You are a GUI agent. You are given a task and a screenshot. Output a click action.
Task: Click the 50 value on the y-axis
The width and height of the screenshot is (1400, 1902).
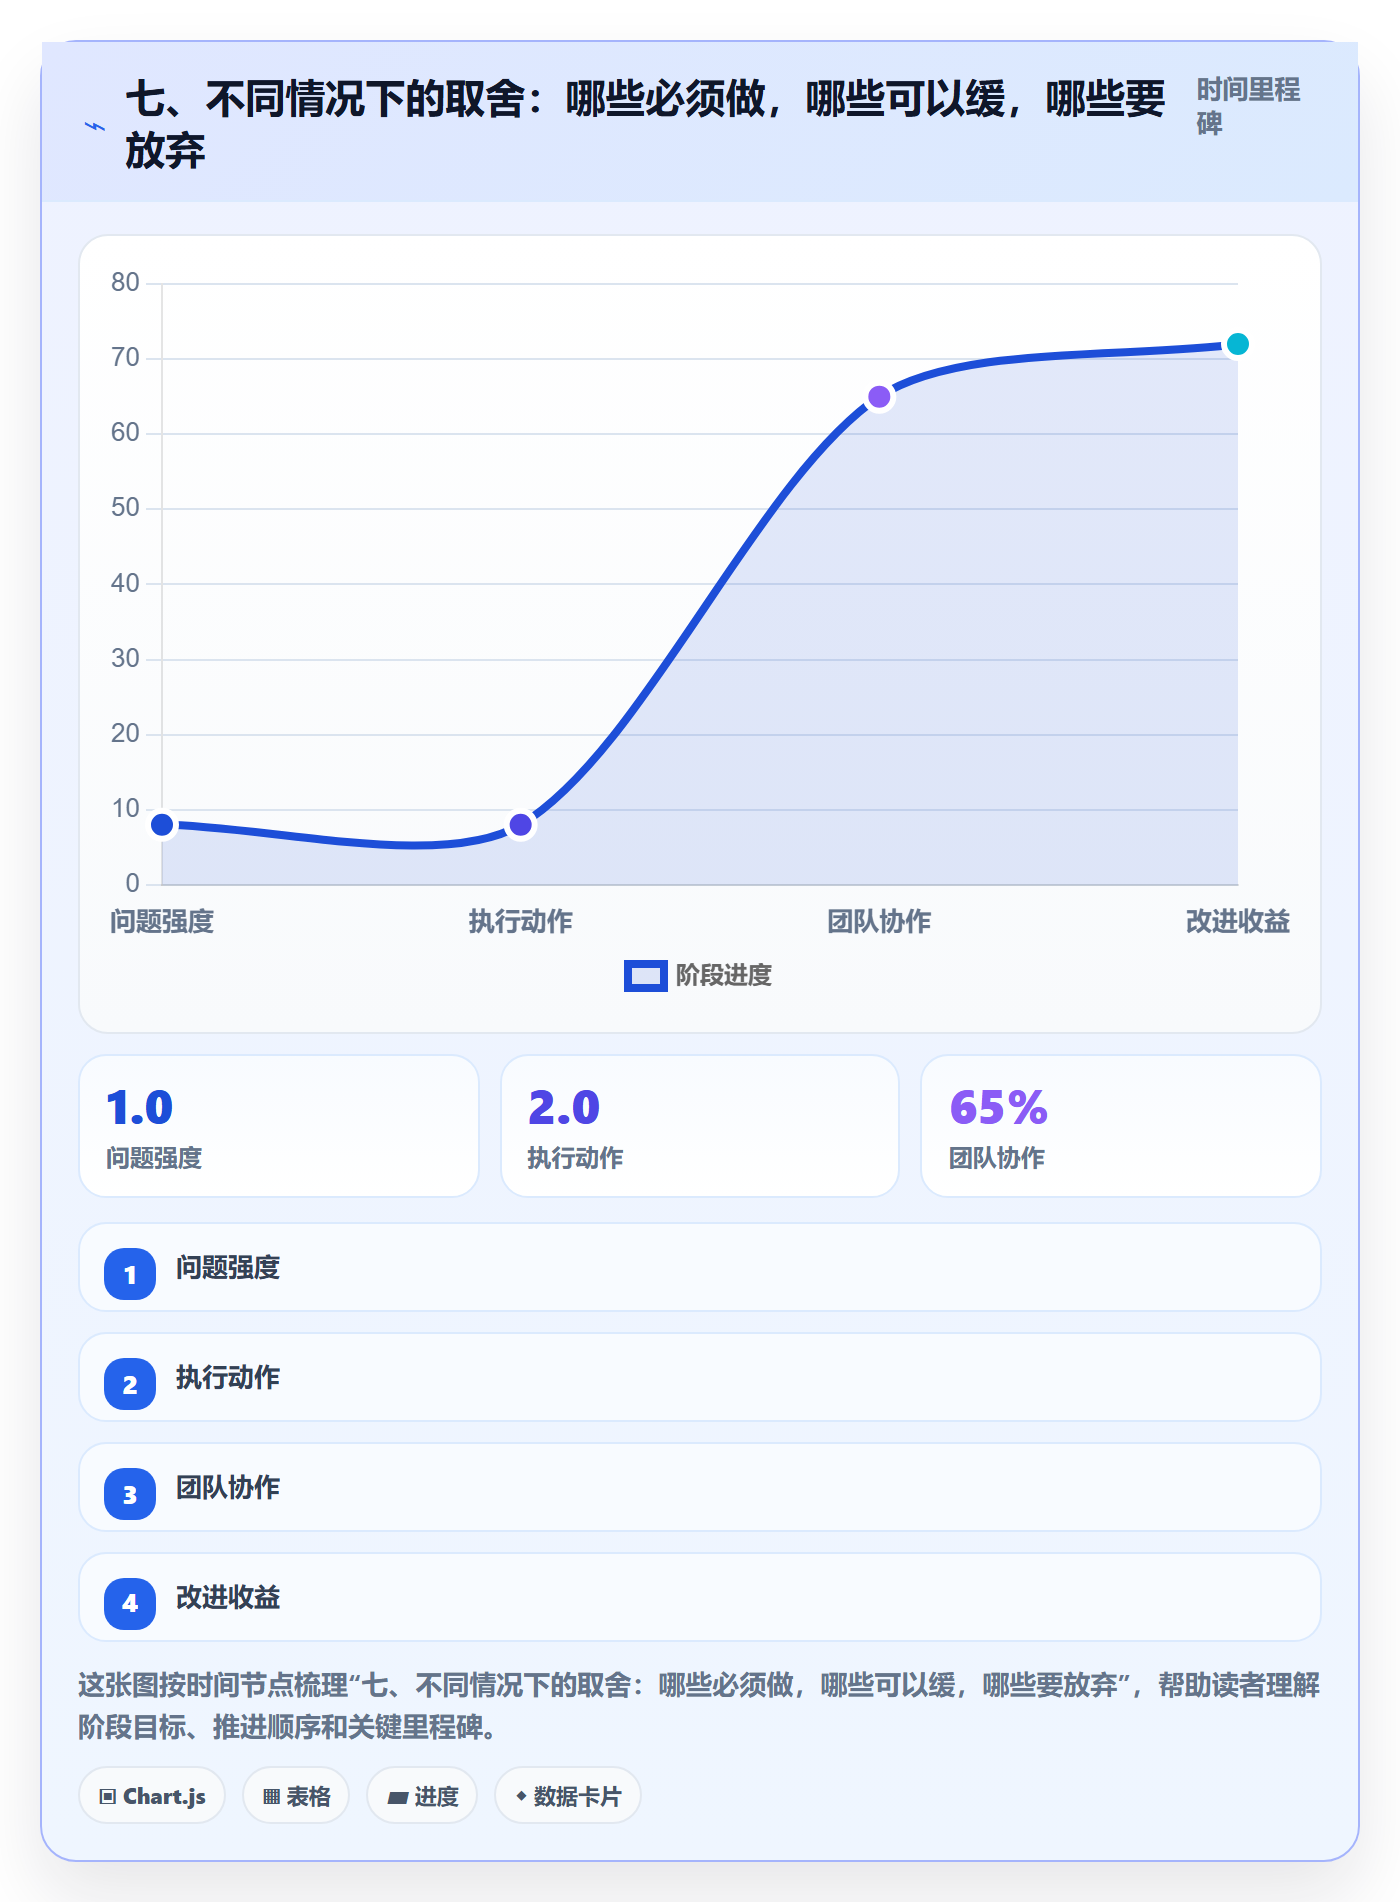125,508
